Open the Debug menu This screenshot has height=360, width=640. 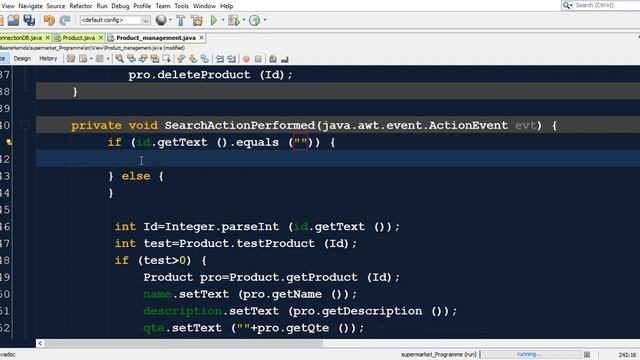(x=120, y=6)
